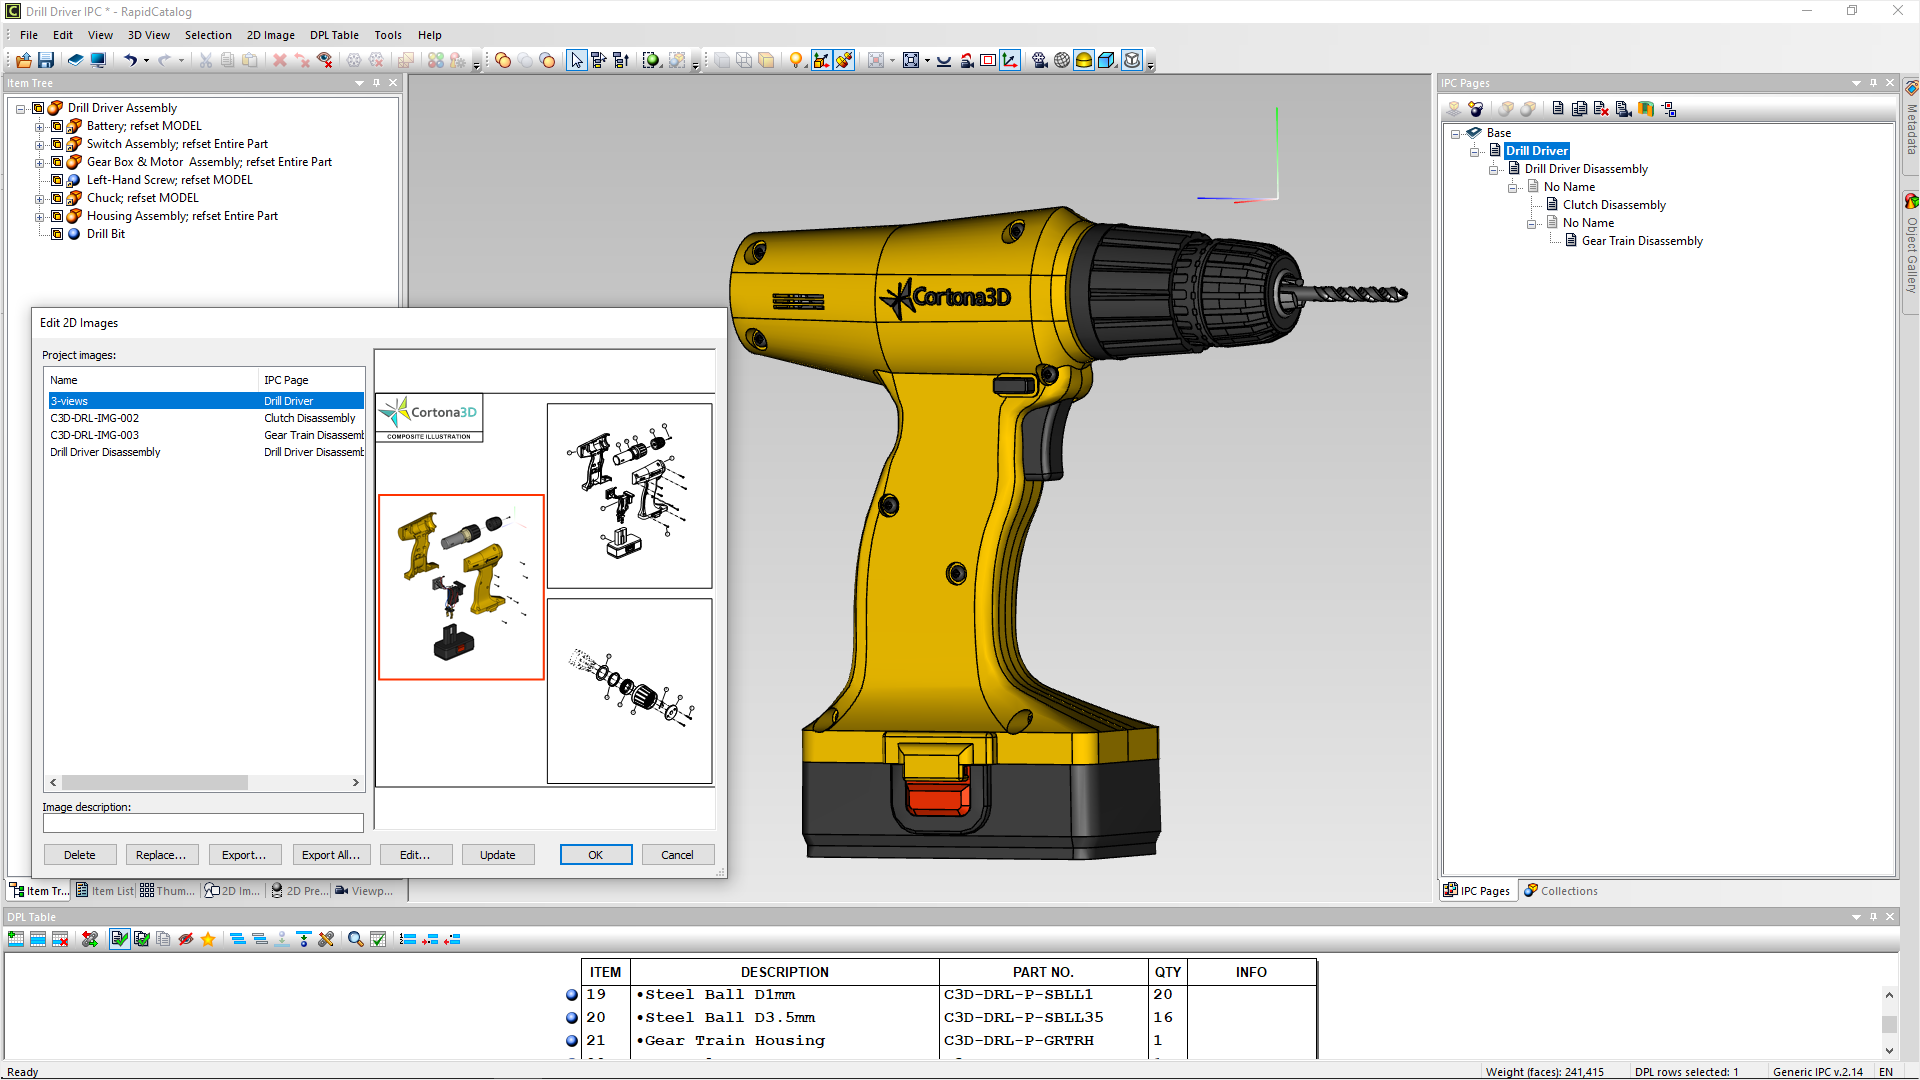
Task: Expand the Housing Assembly tree node
Action: click(x=39, y=216)
